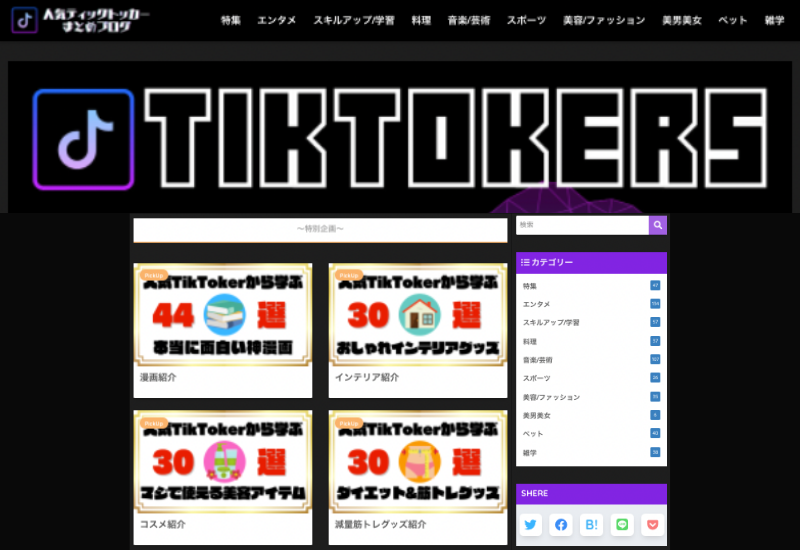800x550 pixels.
Task: Click the TIKTOKERS banner image
Action: click(x=400, y=137)
